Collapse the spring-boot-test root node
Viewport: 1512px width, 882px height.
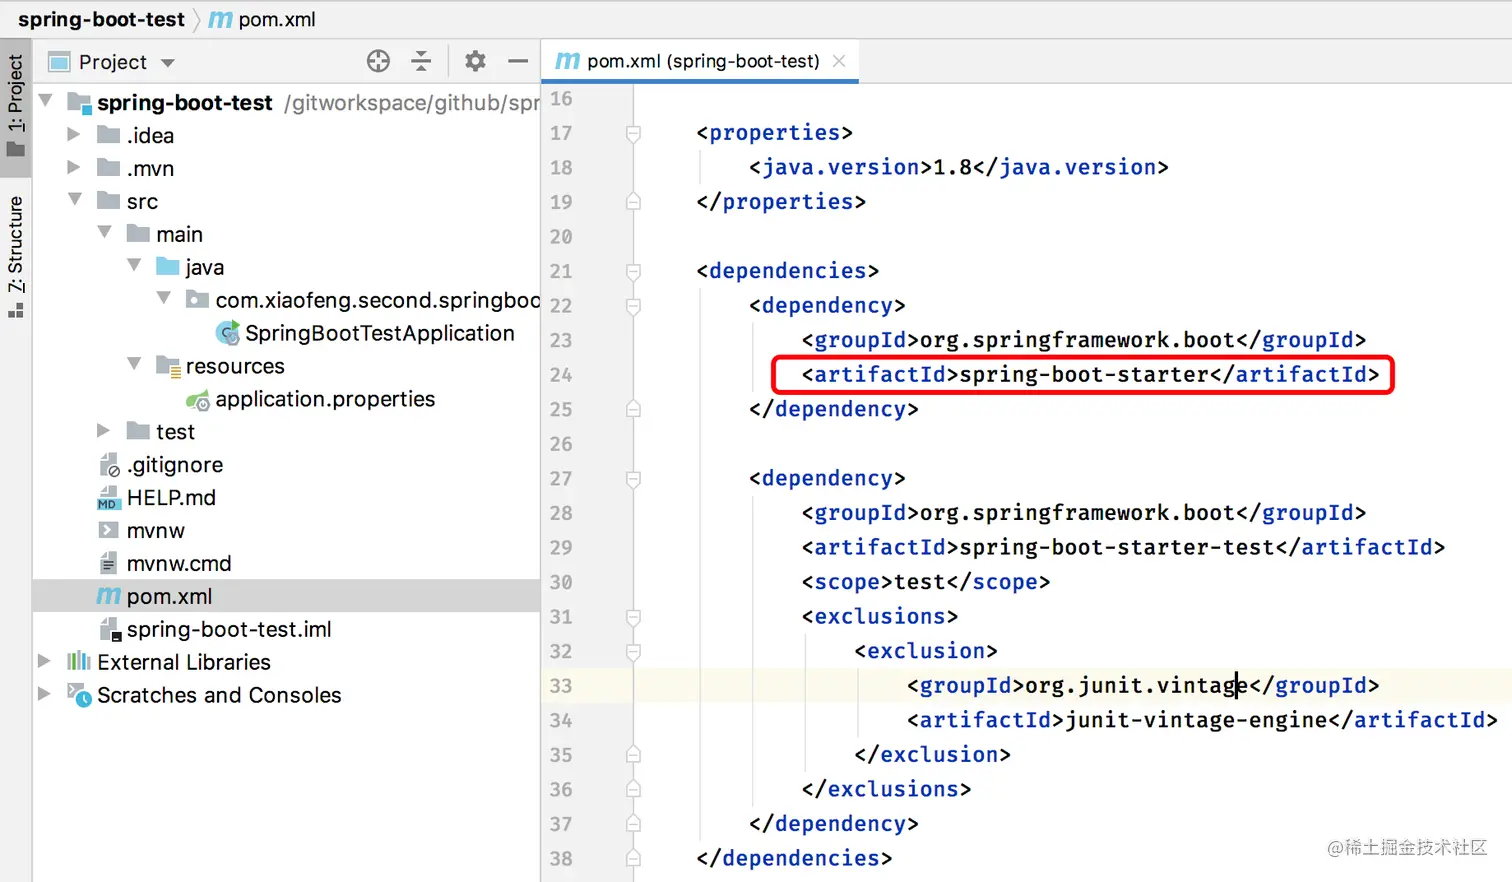tap(46, 101)
